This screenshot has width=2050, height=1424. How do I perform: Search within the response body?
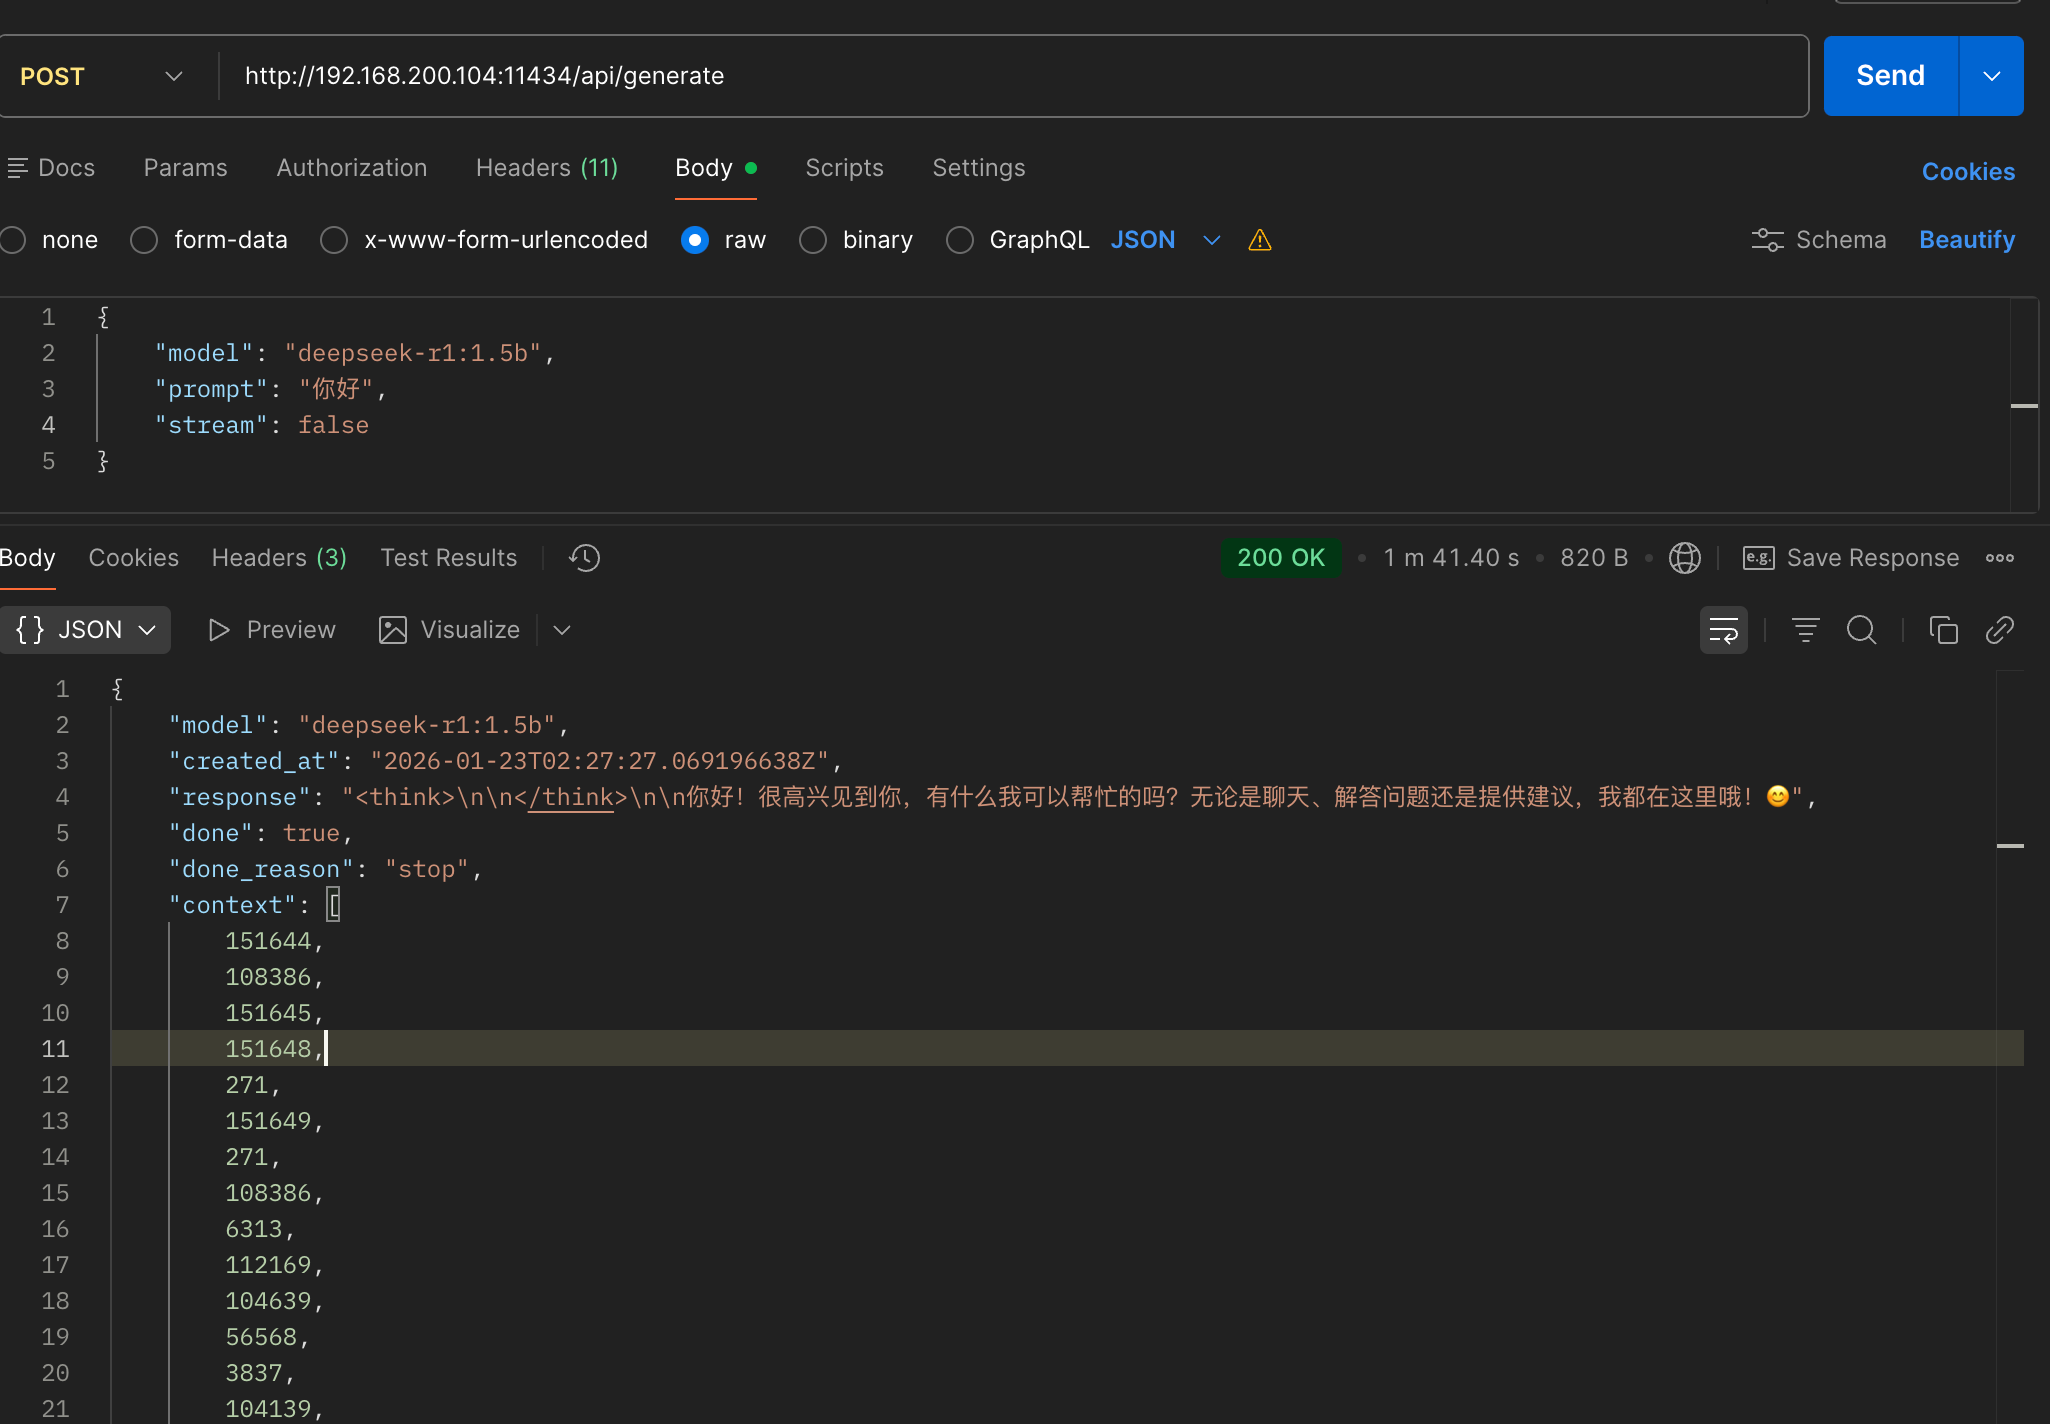click(1861, 630)
